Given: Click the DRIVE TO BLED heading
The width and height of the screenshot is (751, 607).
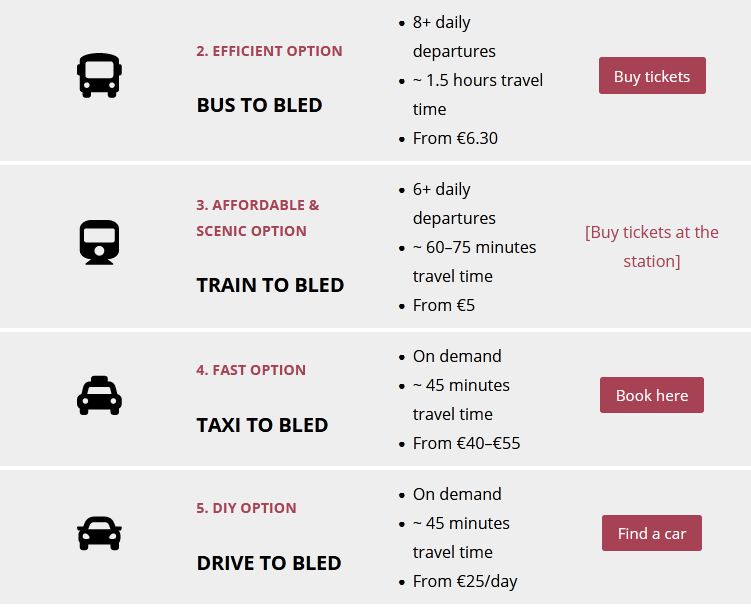Looking at the screenshot, I should click(269, 563).
